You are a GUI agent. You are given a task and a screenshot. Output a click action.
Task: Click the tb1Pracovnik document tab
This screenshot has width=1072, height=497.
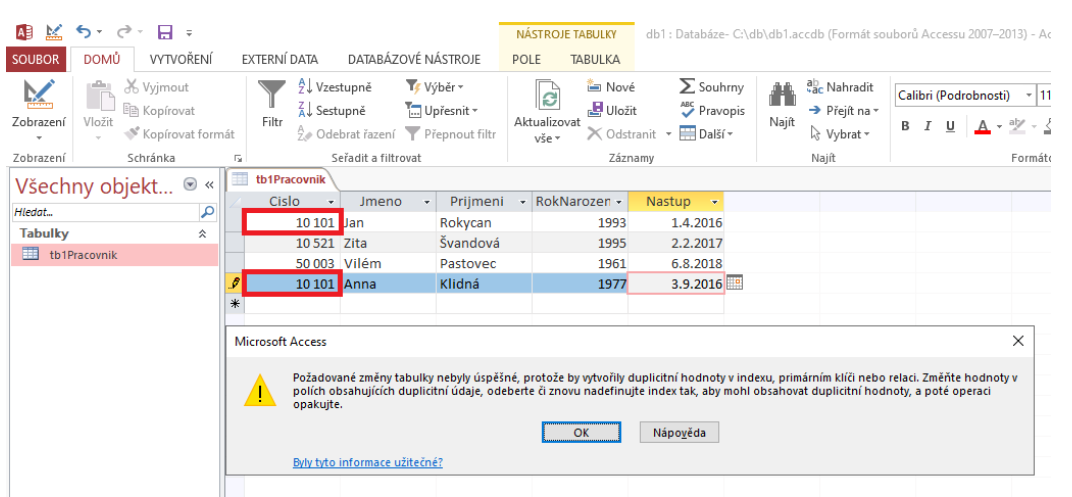[282, 180]
